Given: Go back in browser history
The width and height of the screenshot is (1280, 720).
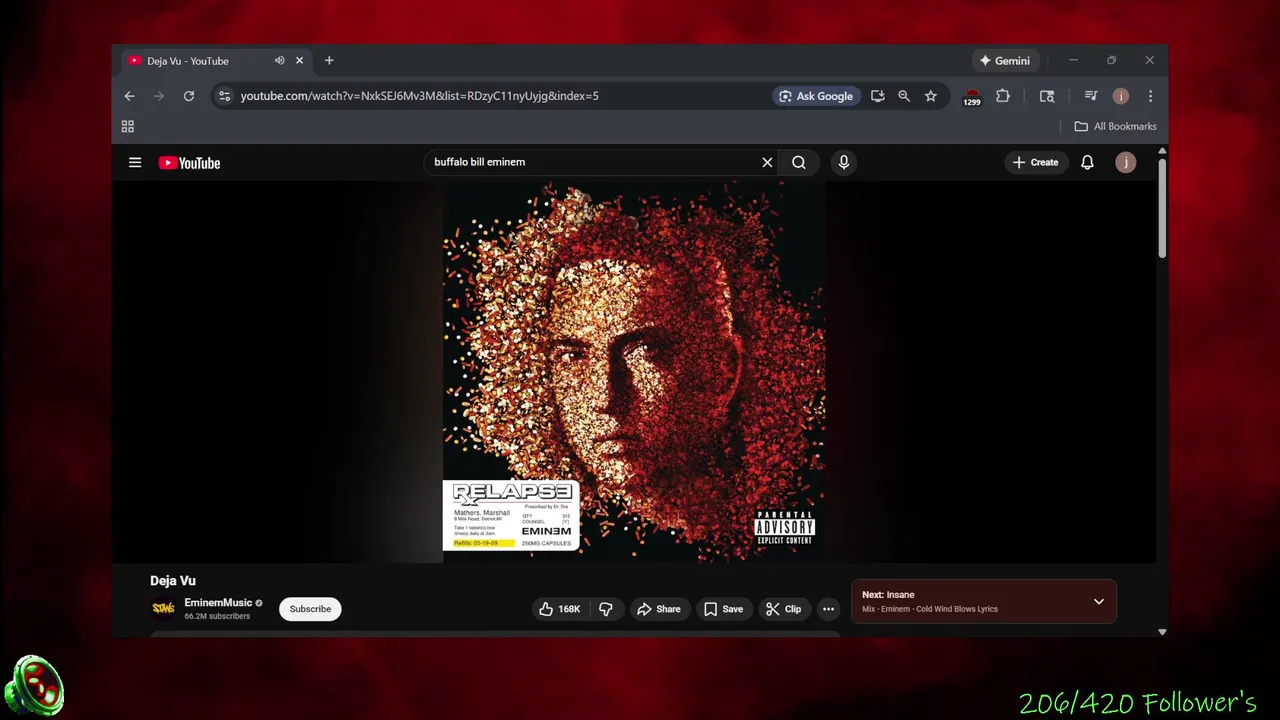Looking at the screenshot, I should [x=129, y=96].
